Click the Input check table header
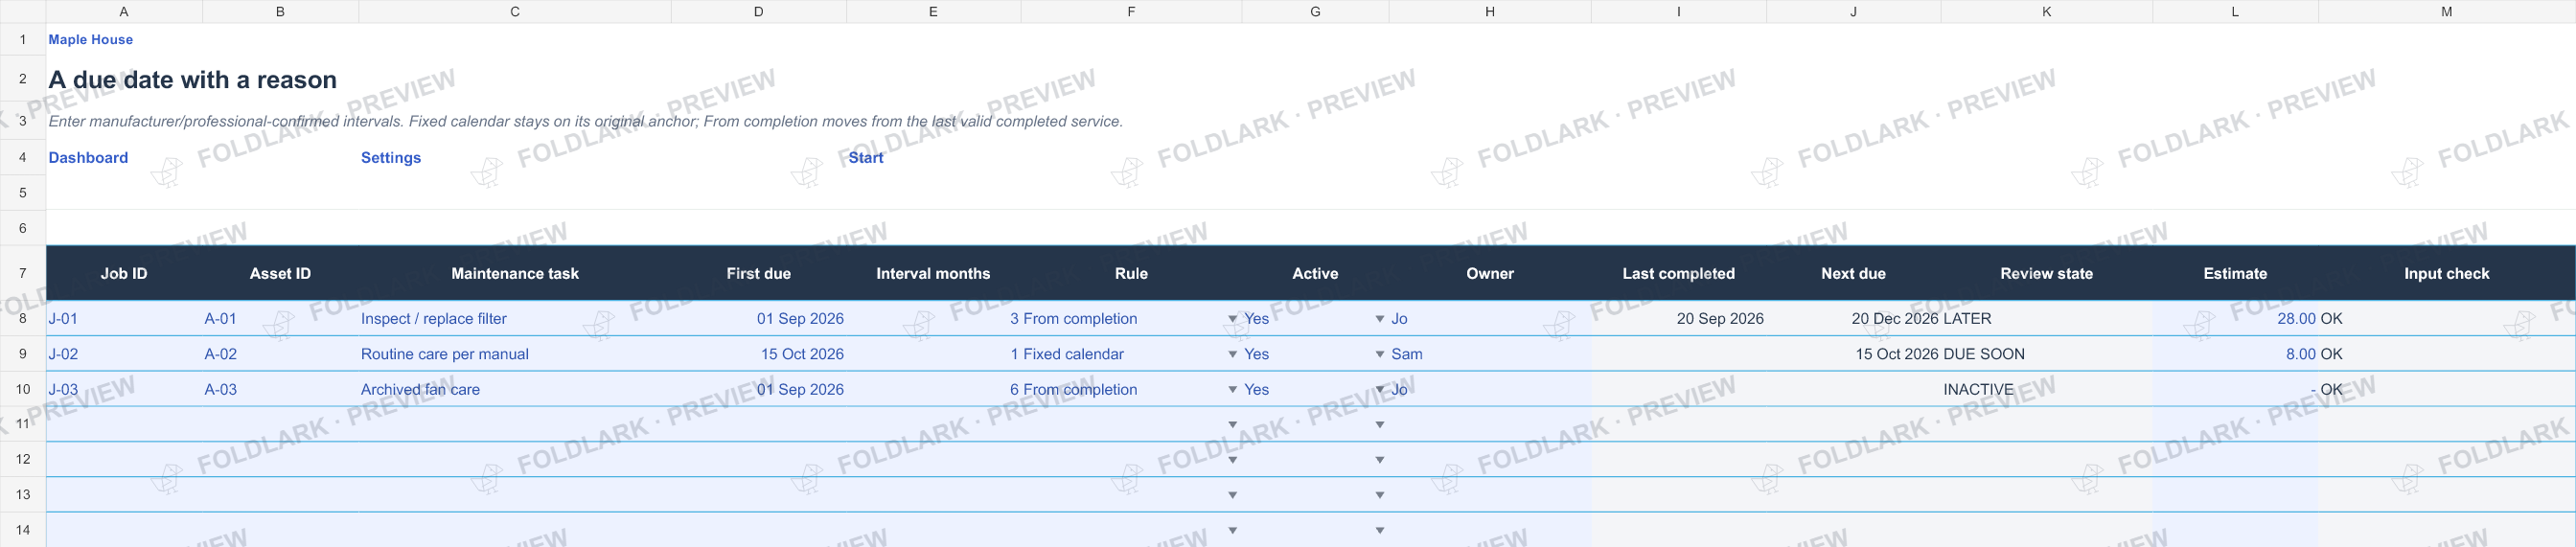Screen dimensions: 2576x547 [2446, 273]
